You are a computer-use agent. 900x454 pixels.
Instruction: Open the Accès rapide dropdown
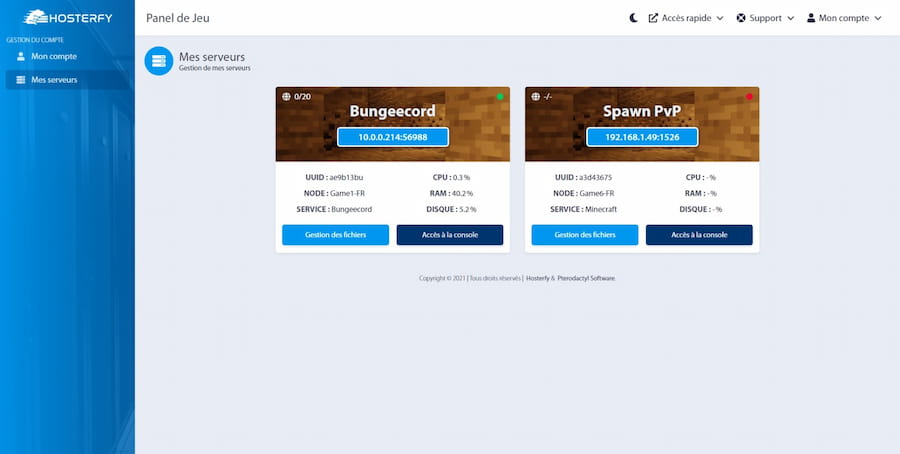pos(686,18)
